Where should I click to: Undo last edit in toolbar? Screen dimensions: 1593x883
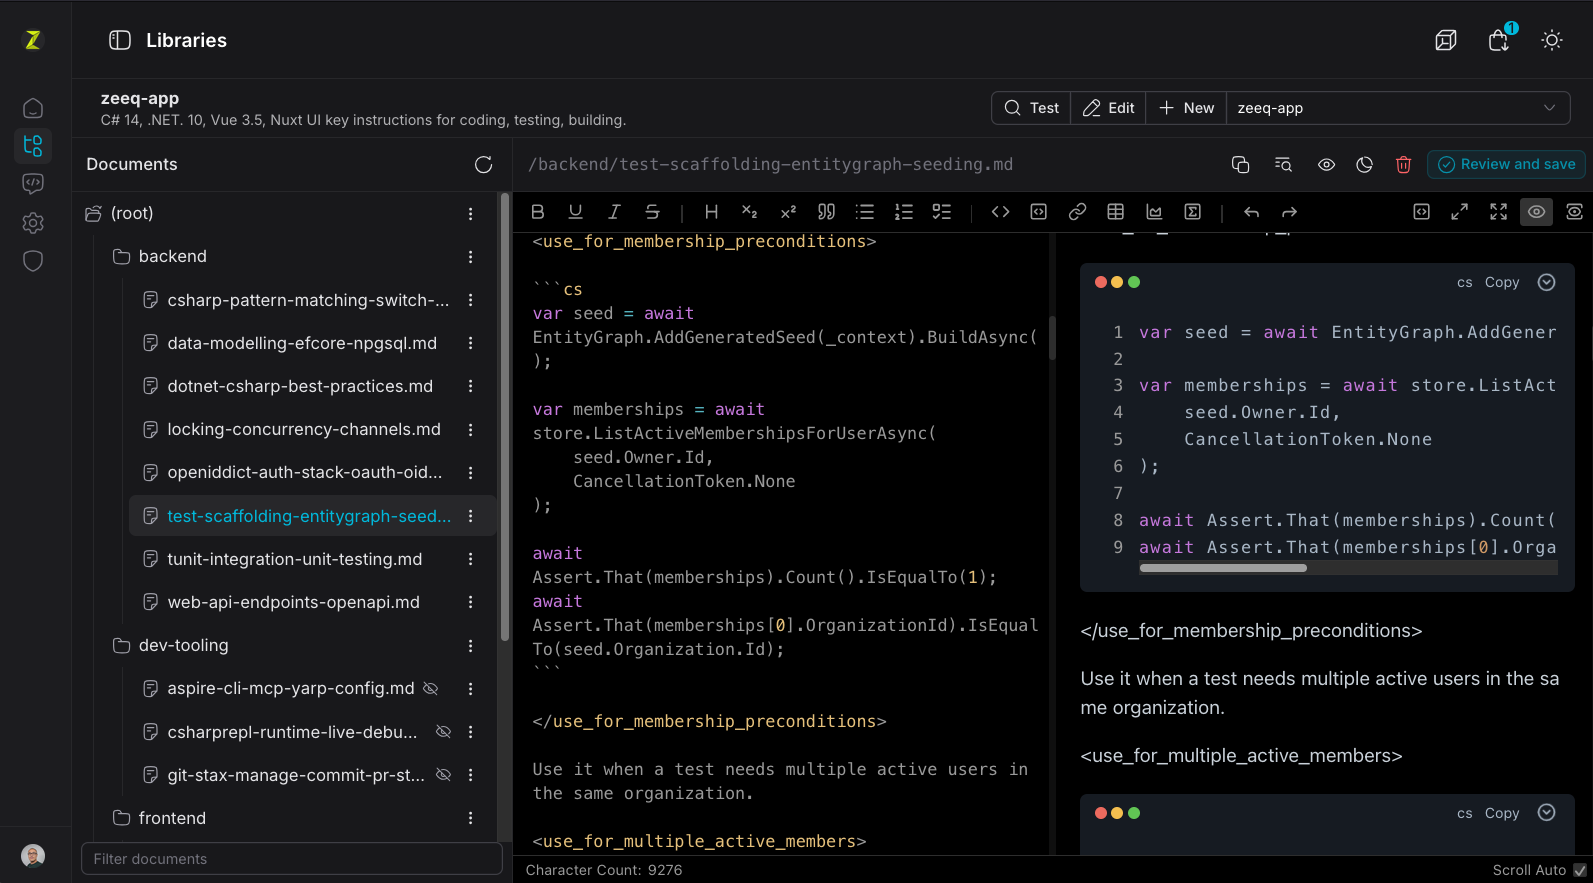[x=1251, y=212]
